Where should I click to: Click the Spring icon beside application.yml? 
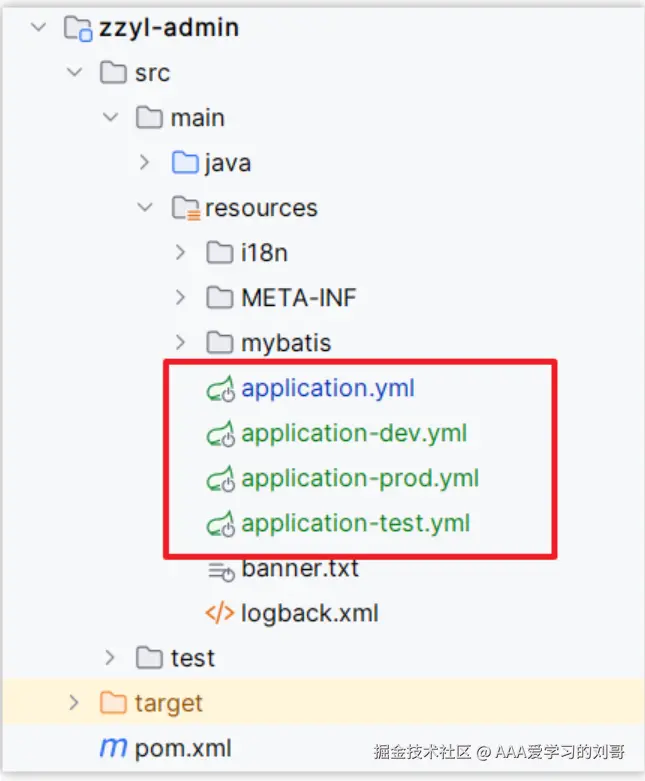[220, 389]
